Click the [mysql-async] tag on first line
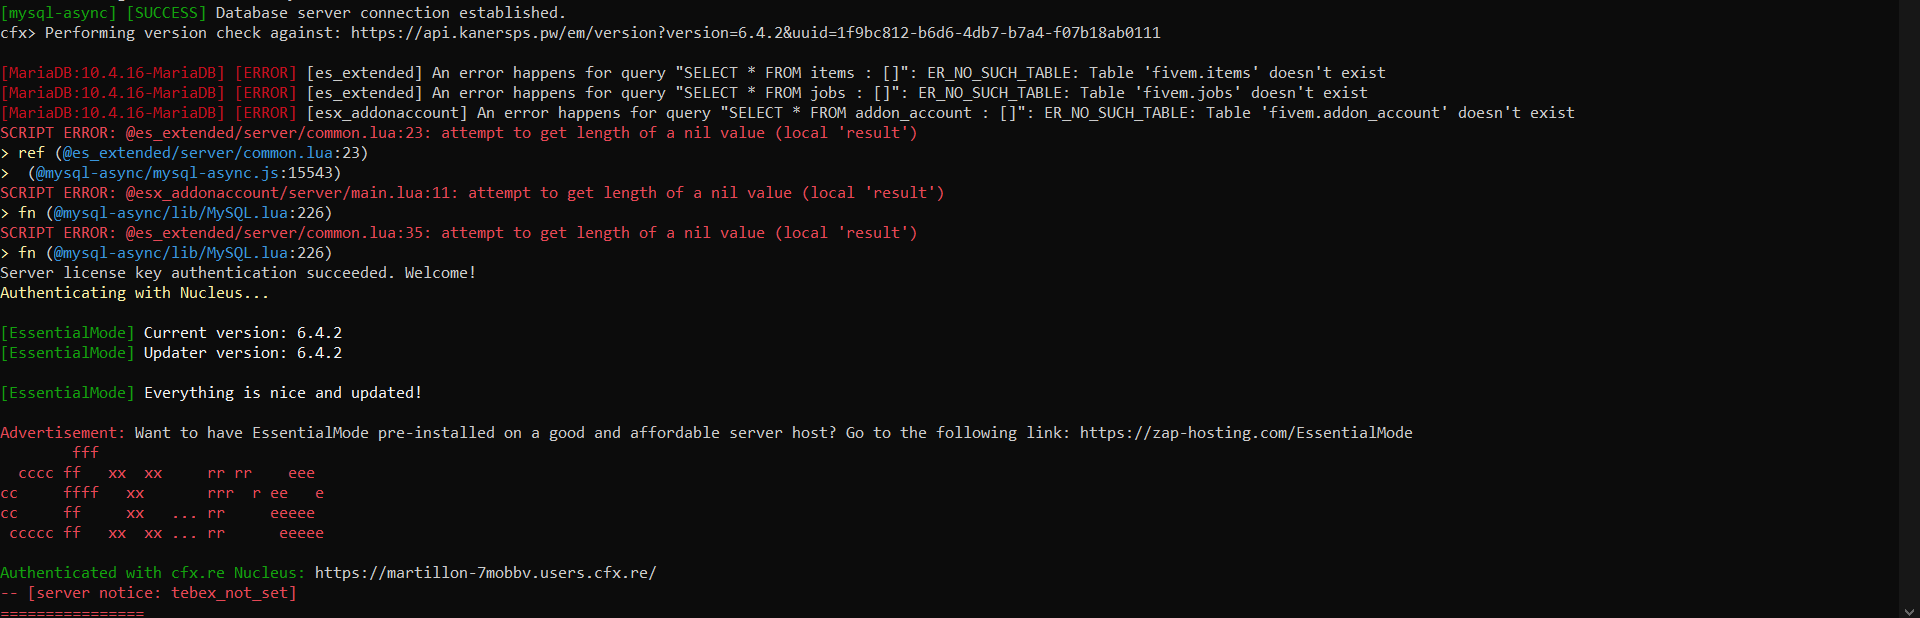The height and width of the screenshot is (618, 1920). pyautogui.click(x=58, y=13)
